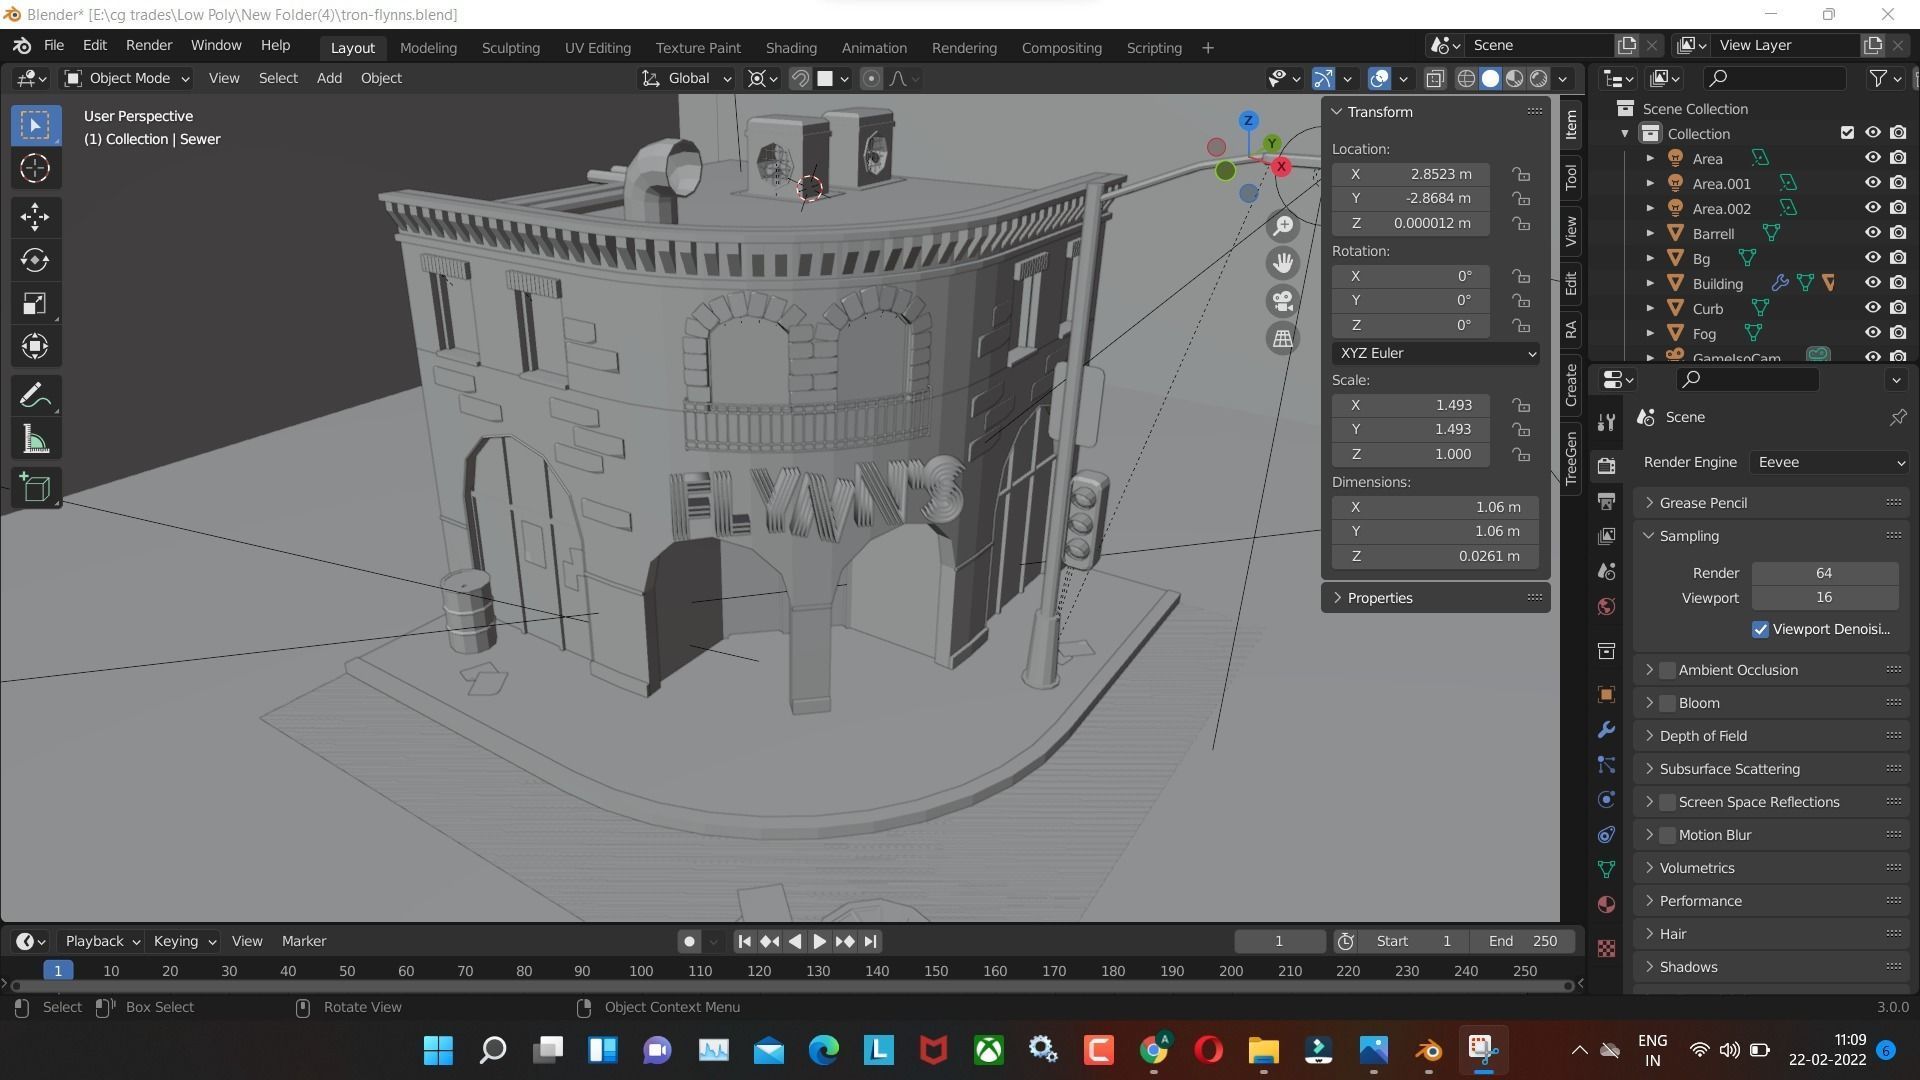1920x1080 pixels.
Task: Open the Render properties tab
Action: (x=1606, y=466)
